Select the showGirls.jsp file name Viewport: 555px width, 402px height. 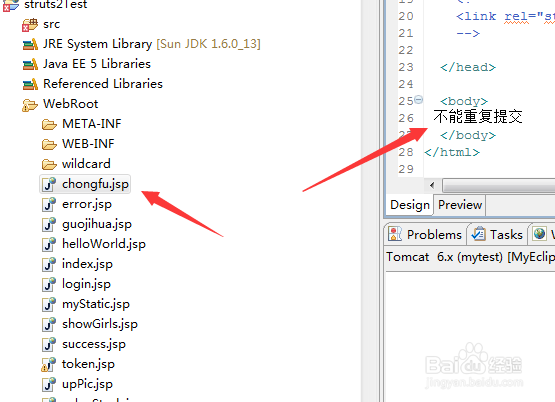click(x=99, y=325)
